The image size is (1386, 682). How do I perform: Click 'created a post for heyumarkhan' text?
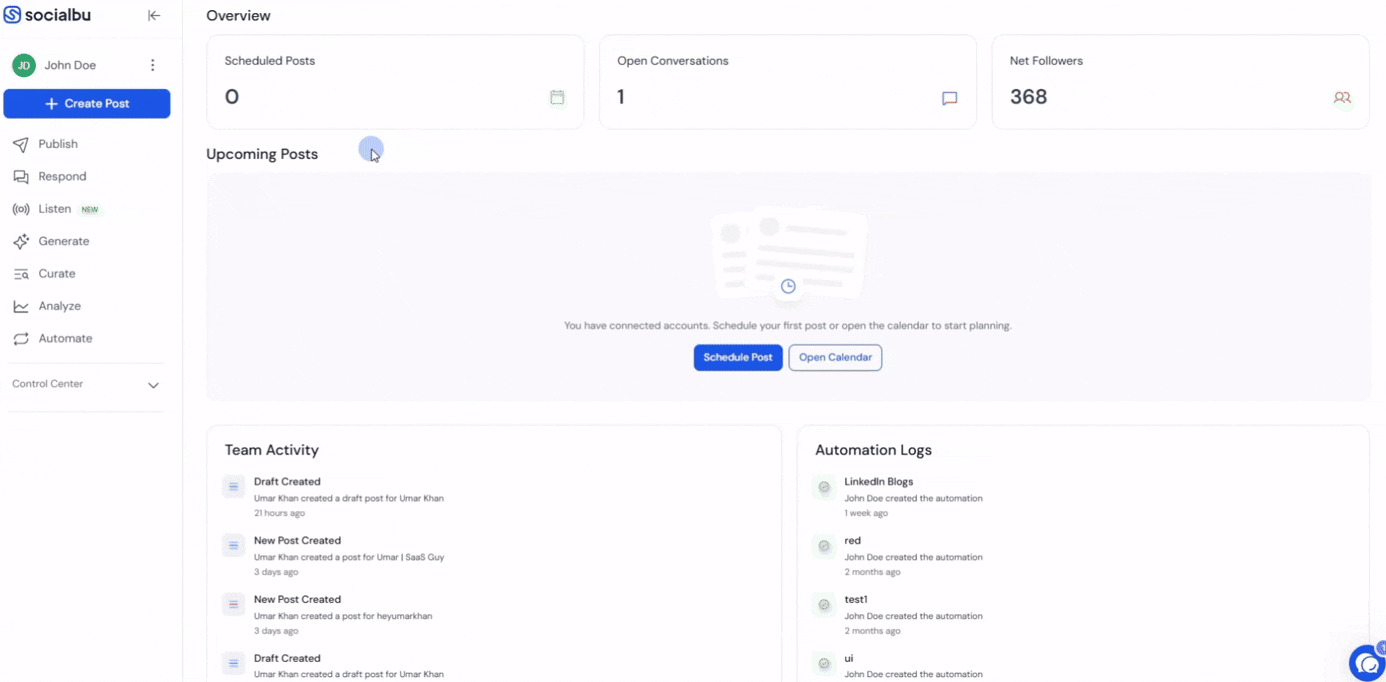(364, 616)
